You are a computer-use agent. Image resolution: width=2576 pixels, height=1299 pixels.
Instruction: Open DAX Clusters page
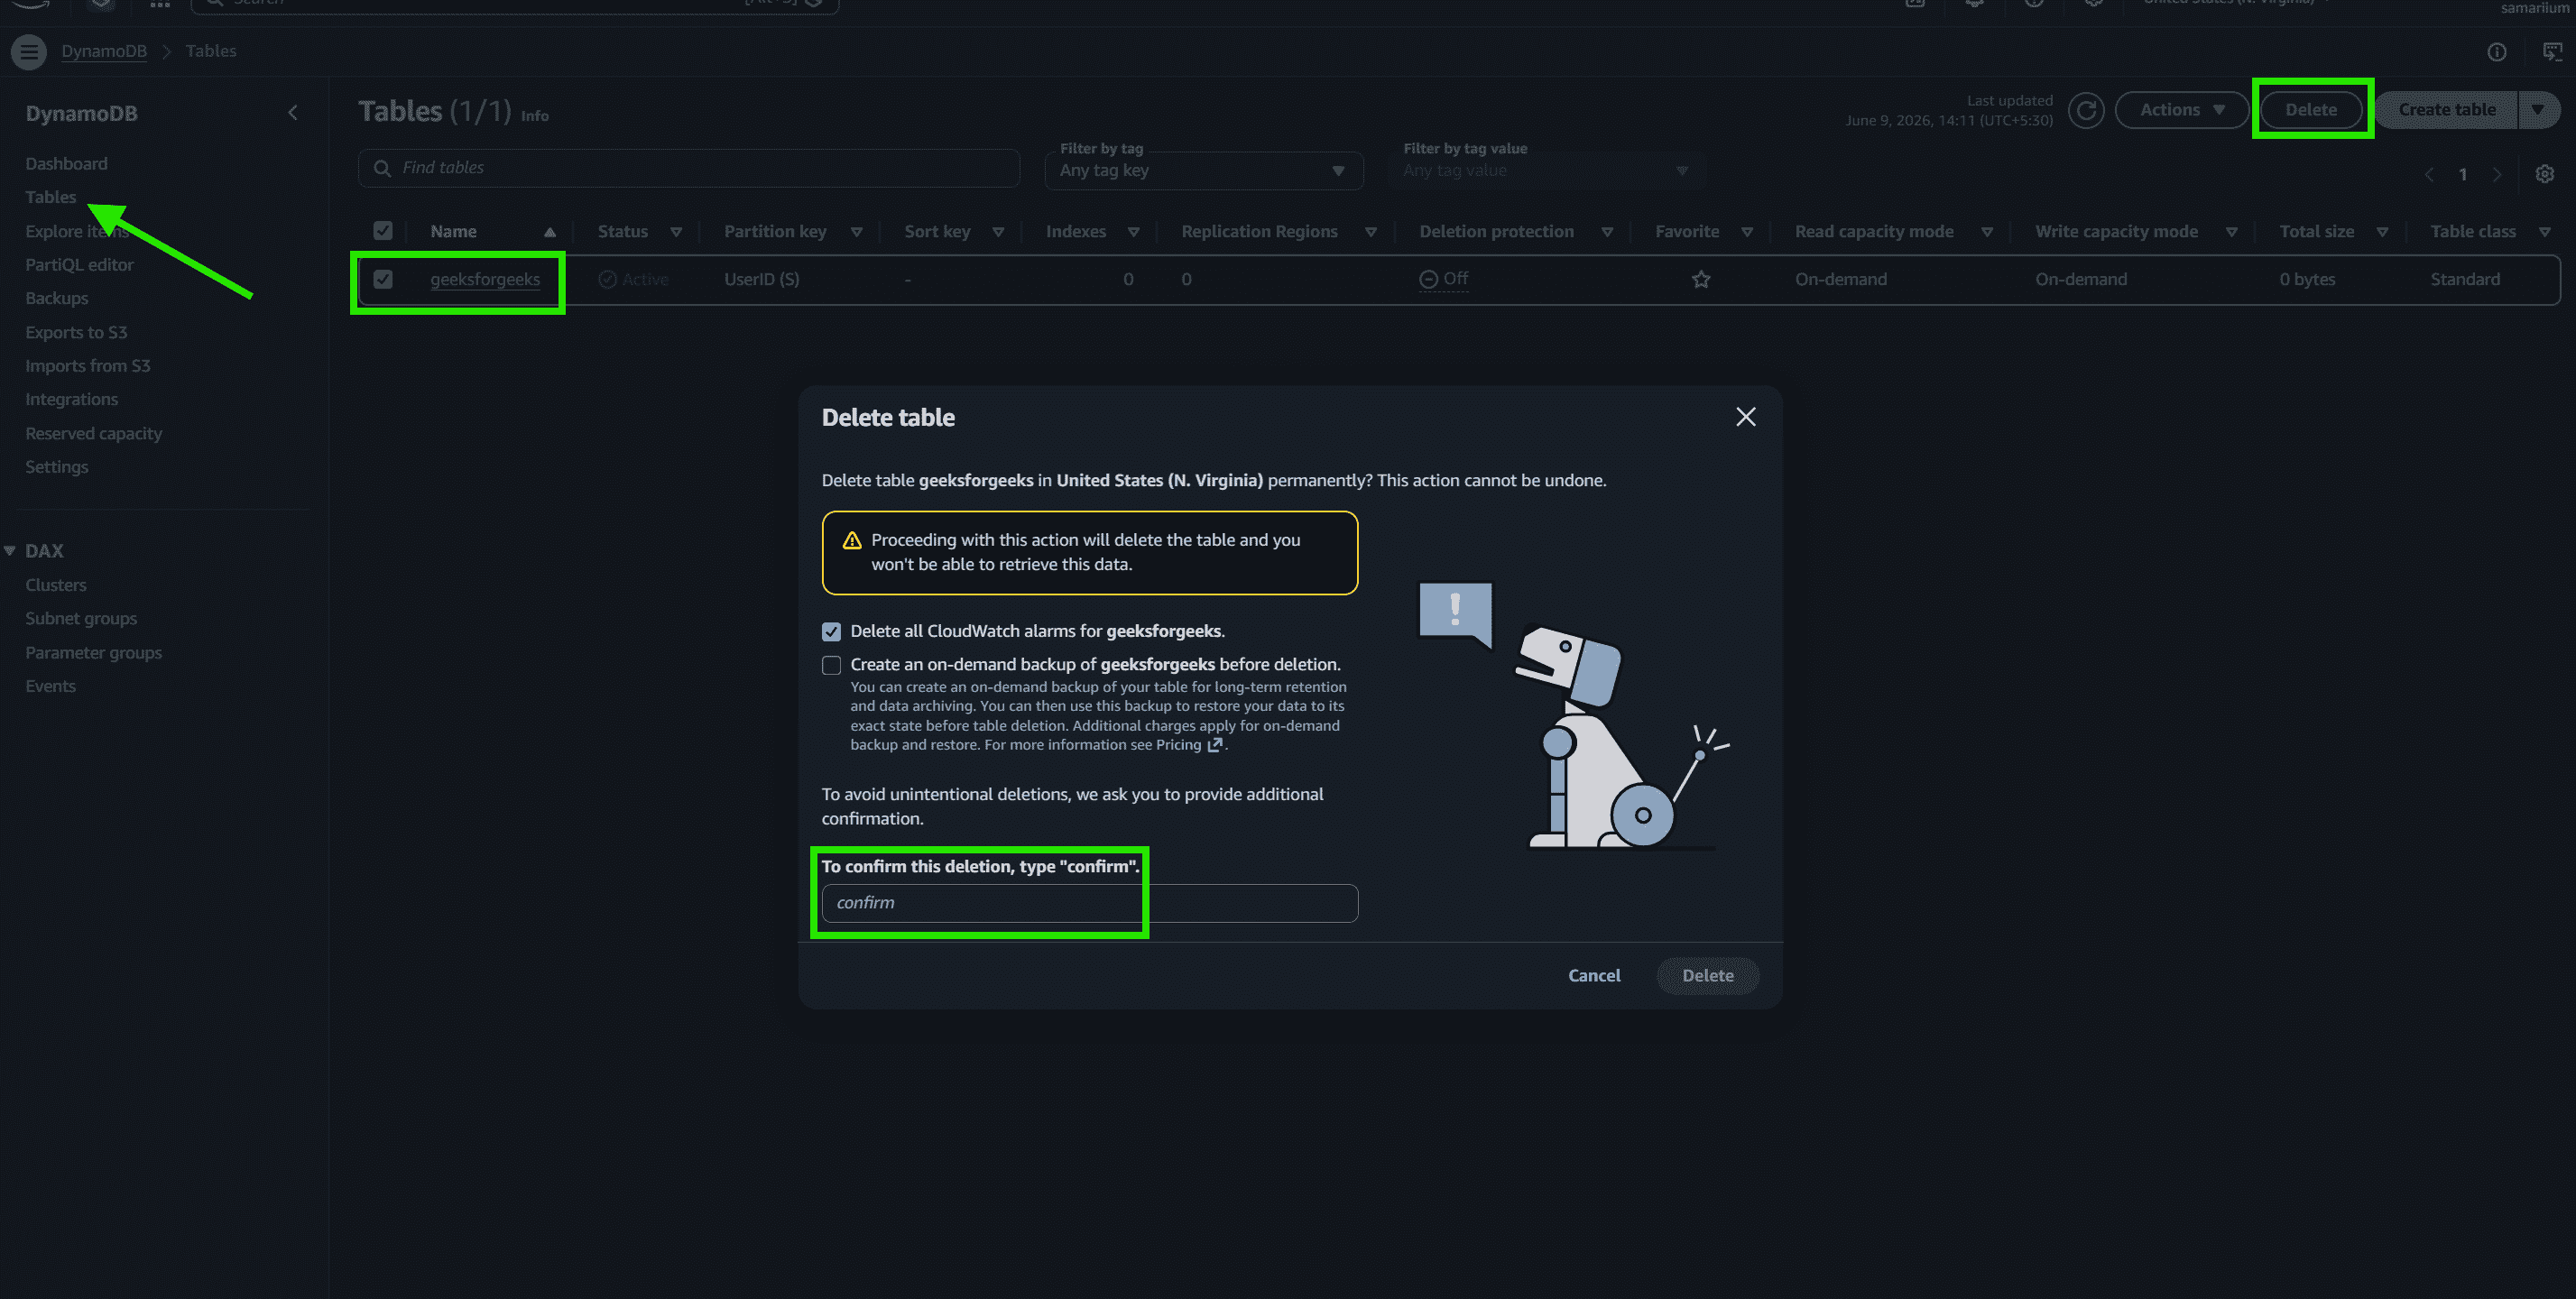click(56, 585)
